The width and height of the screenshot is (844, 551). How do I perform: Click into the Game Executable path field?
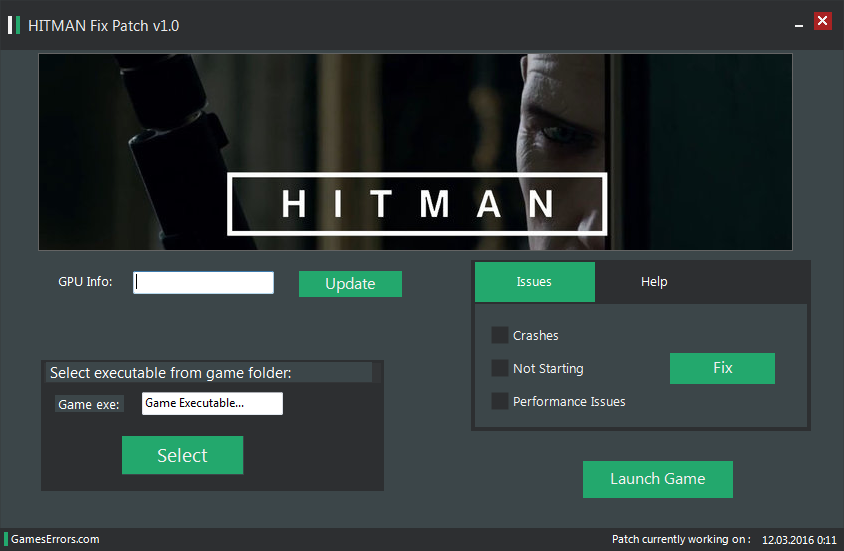212,404
